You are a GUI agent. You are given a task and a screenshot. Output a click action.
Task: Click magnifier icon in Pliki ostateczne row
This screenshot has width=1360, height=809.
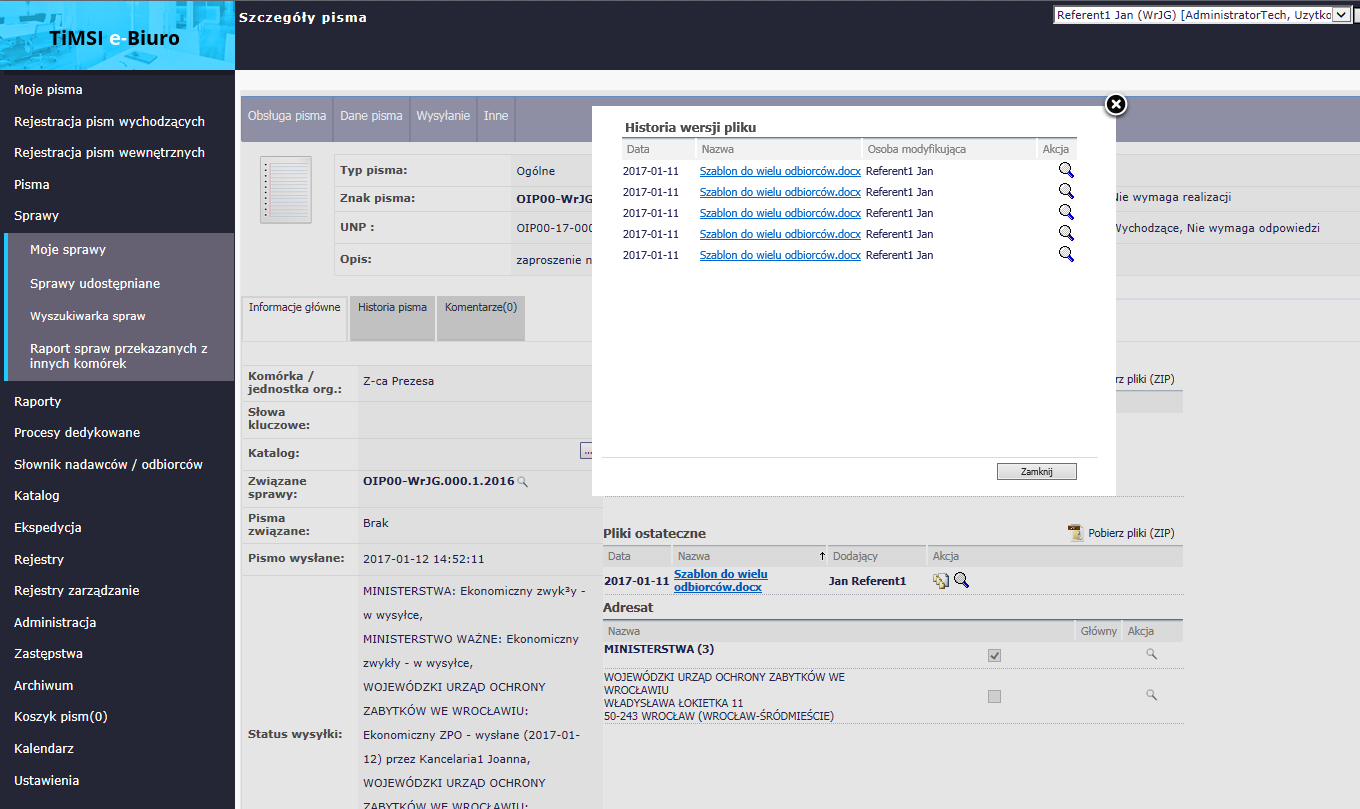(961, 580)
